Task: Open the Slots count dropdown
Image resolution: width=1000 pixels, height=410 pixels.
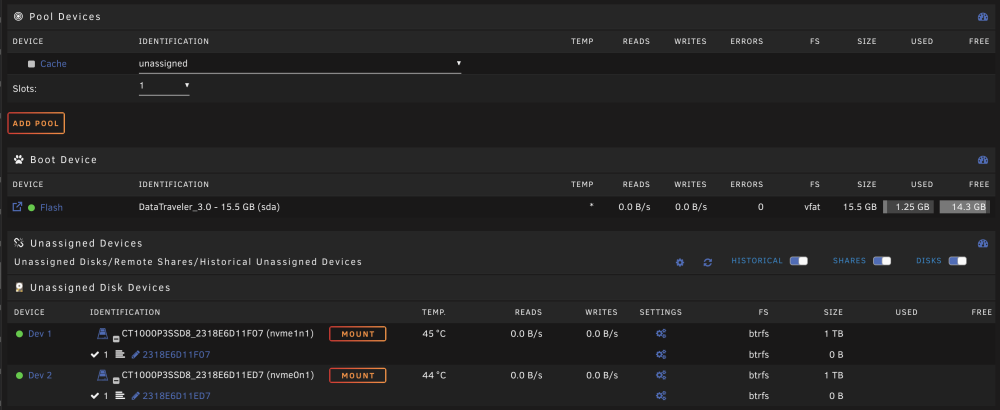Action: 164,85
